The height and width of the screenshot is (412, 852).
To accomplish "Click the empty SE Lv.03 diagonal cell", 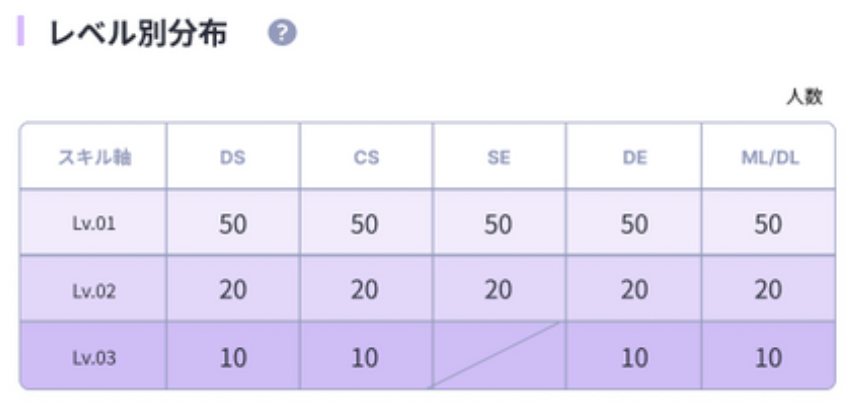I will (x=498, y=356).
